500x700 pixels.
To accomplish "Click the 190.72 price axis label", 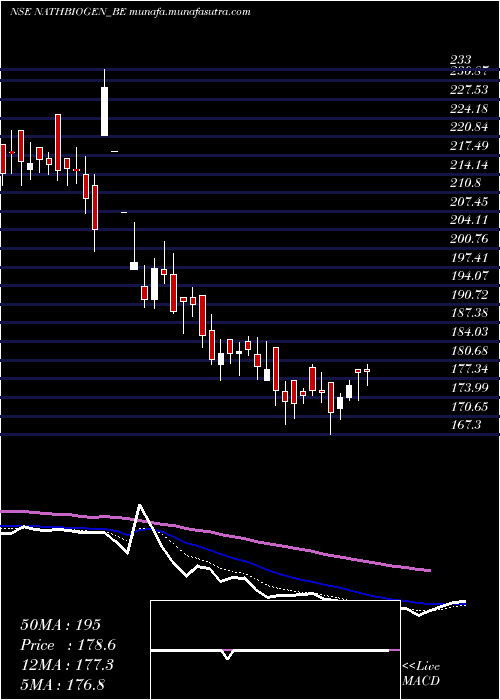I will tap(469, 295).
